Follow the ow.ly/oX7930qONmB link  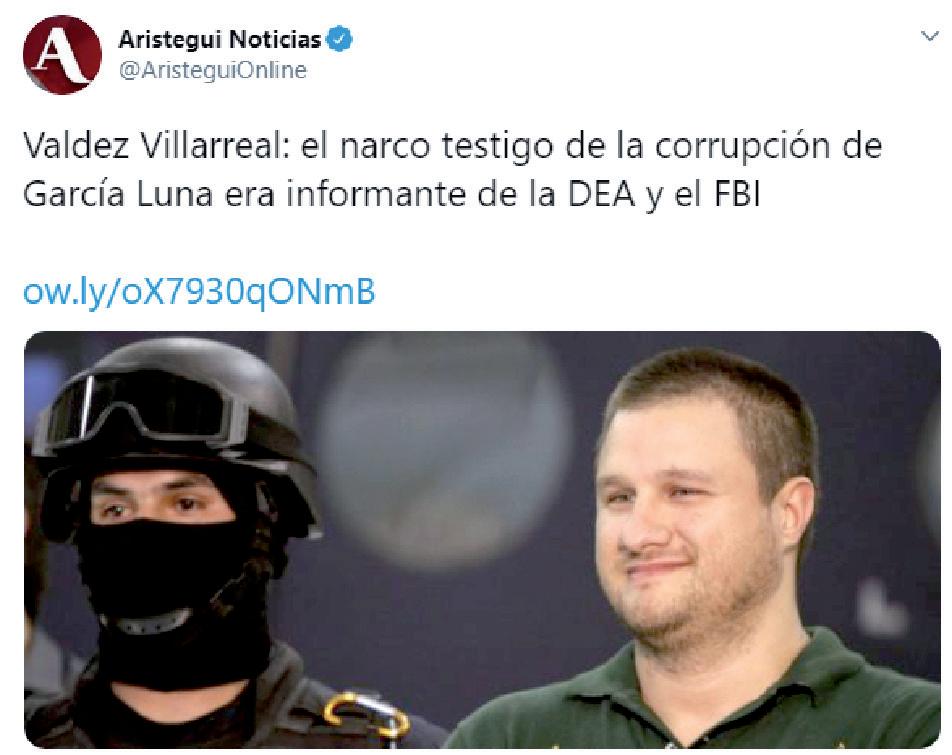tap(199, 292)
